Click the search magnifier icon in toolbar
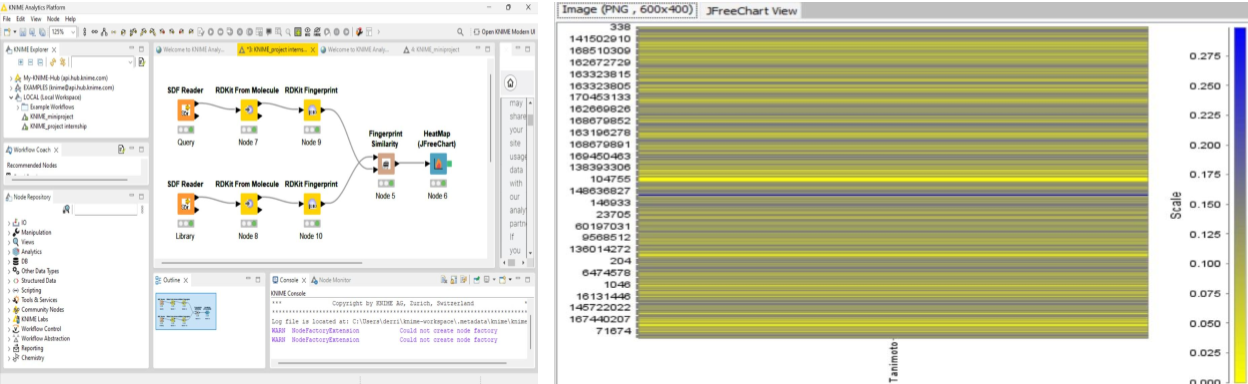1248x384 pixels. pyautogui.click(x=459, y=32)
